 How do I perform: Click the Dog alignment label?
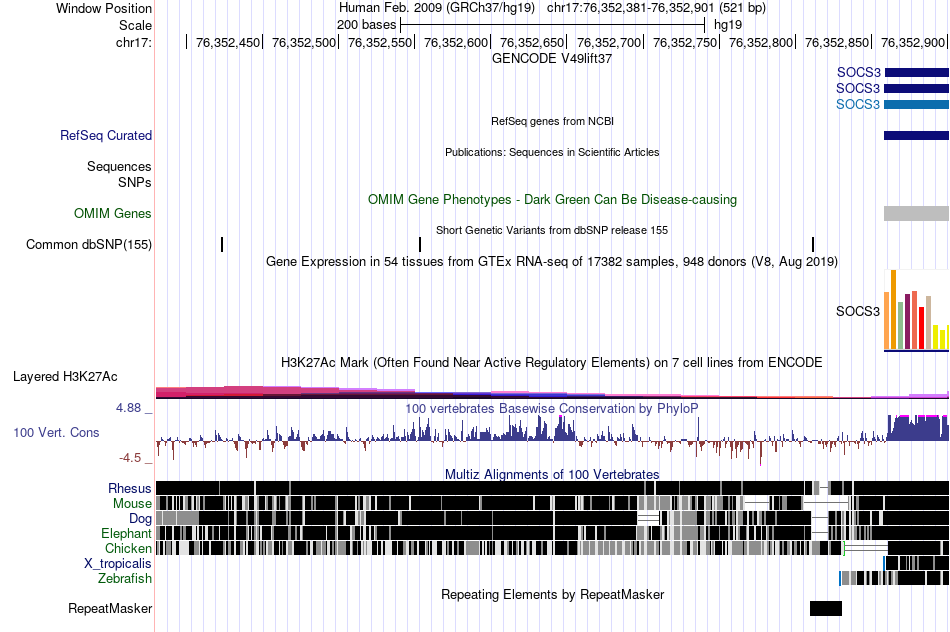(x=140, y=519)
